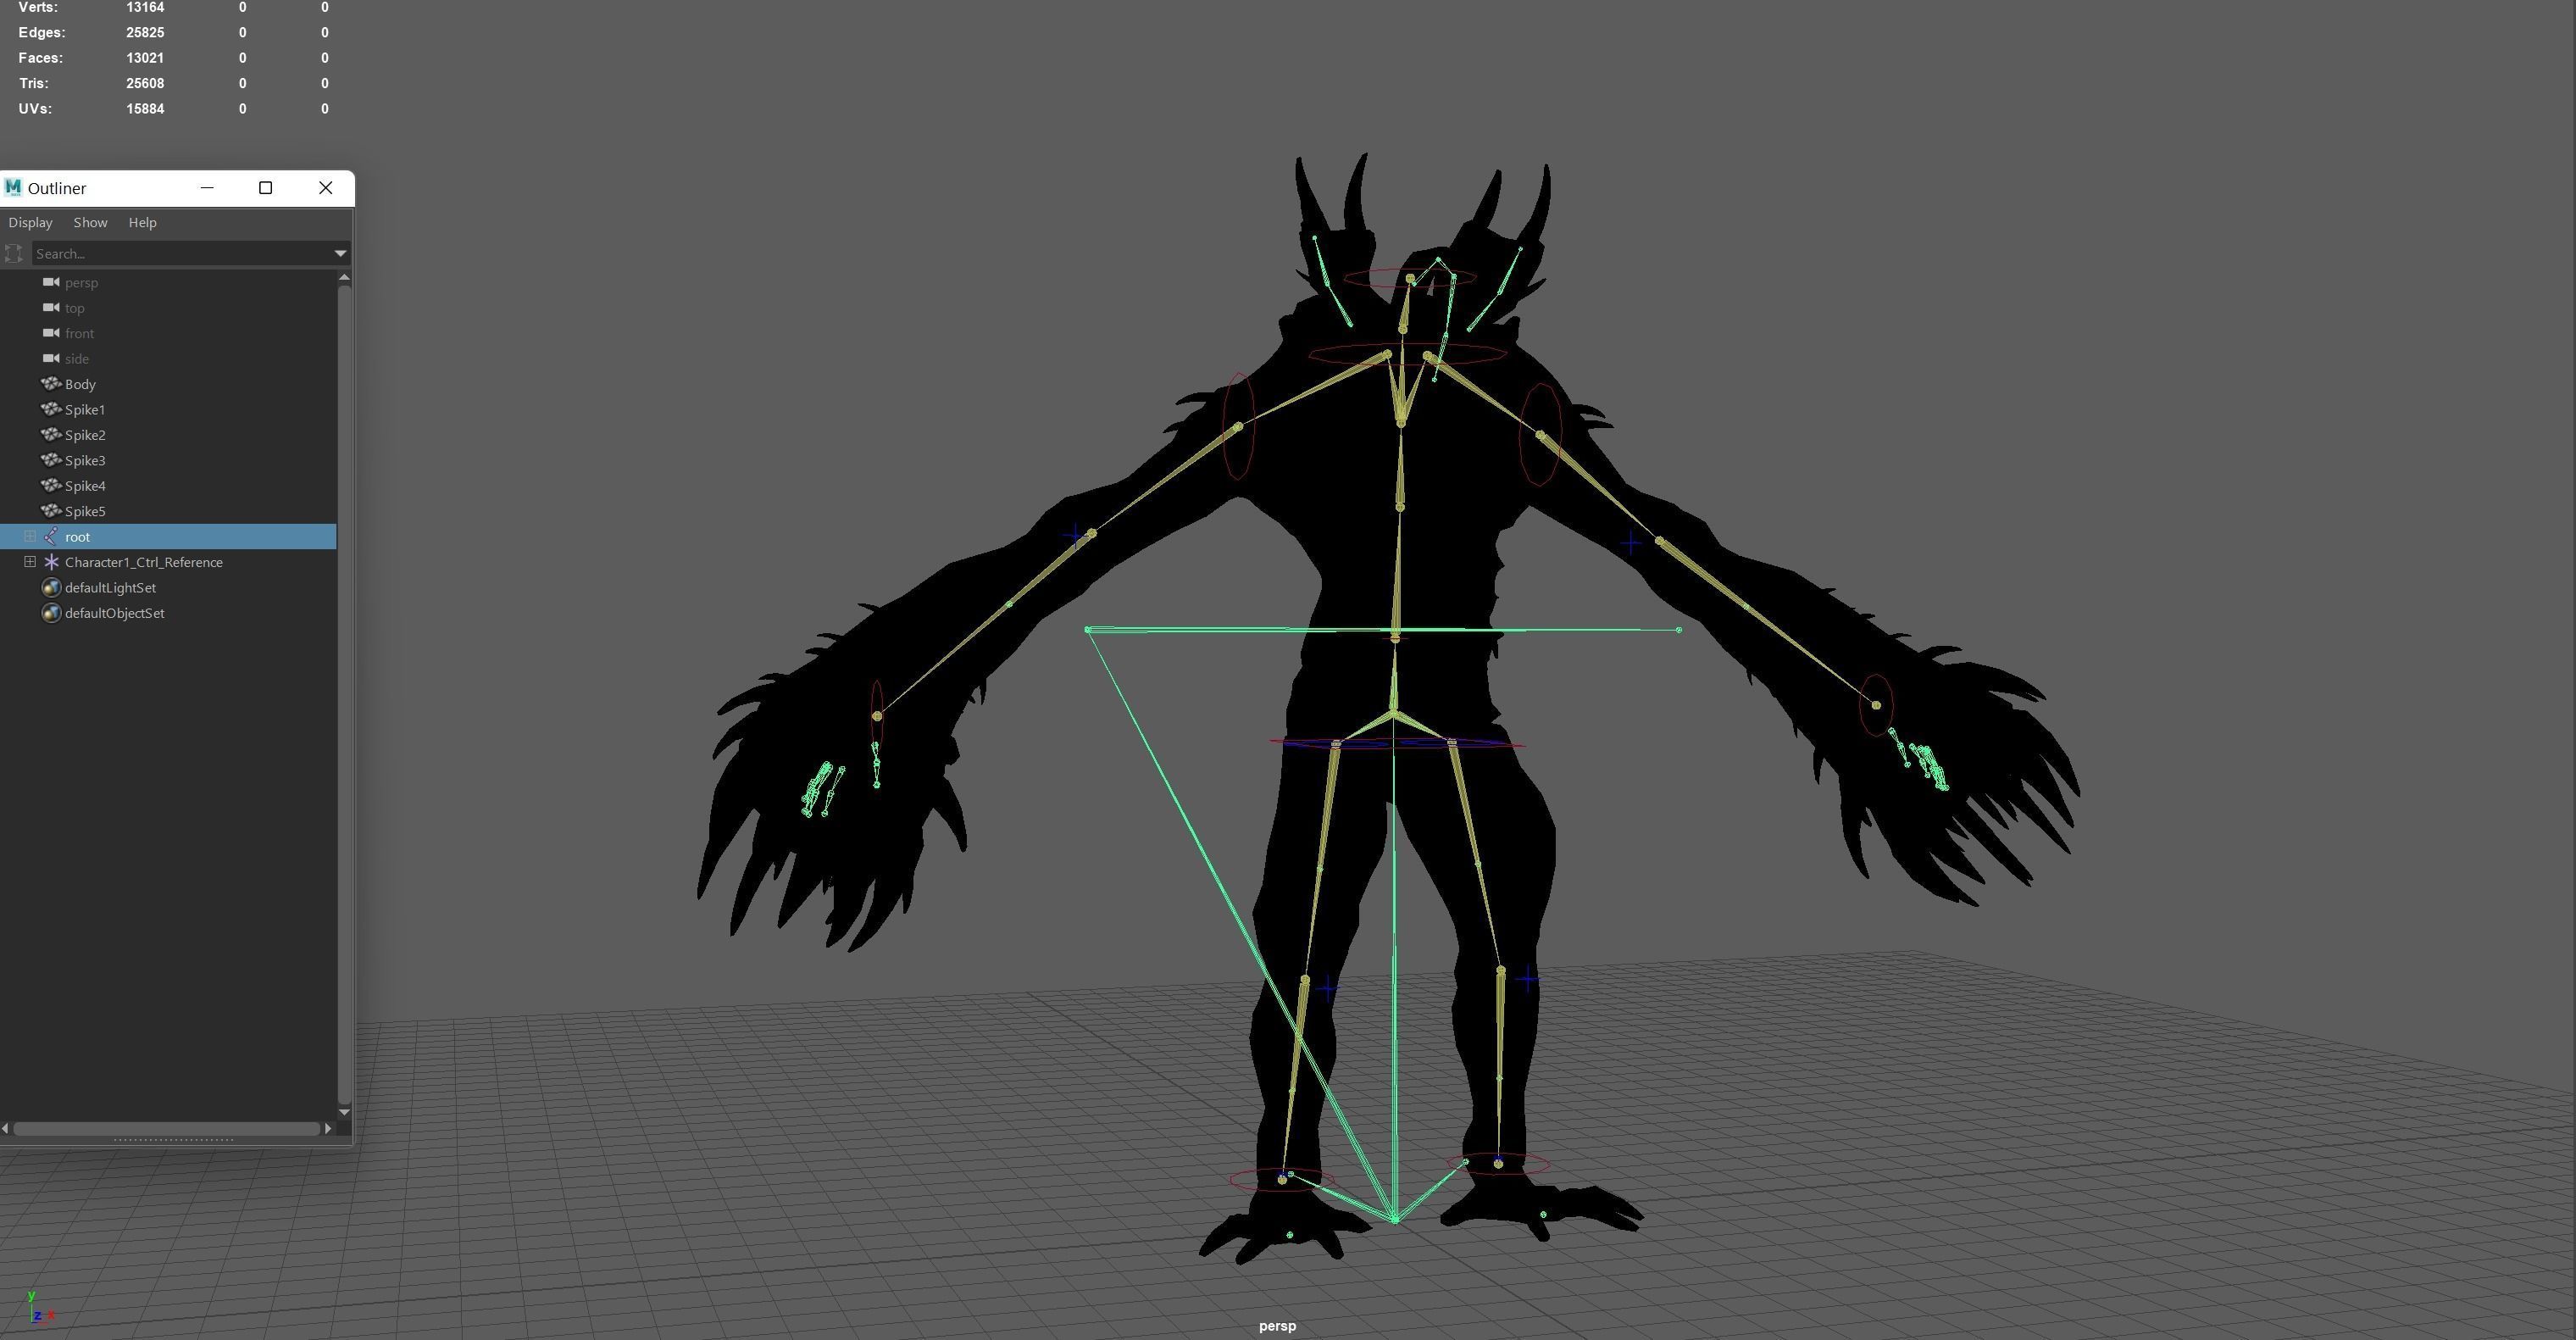This screenshot has width=2576, height=1340.
Task: Select Spike2 in the Outliner list
Action: coord(85,435)
